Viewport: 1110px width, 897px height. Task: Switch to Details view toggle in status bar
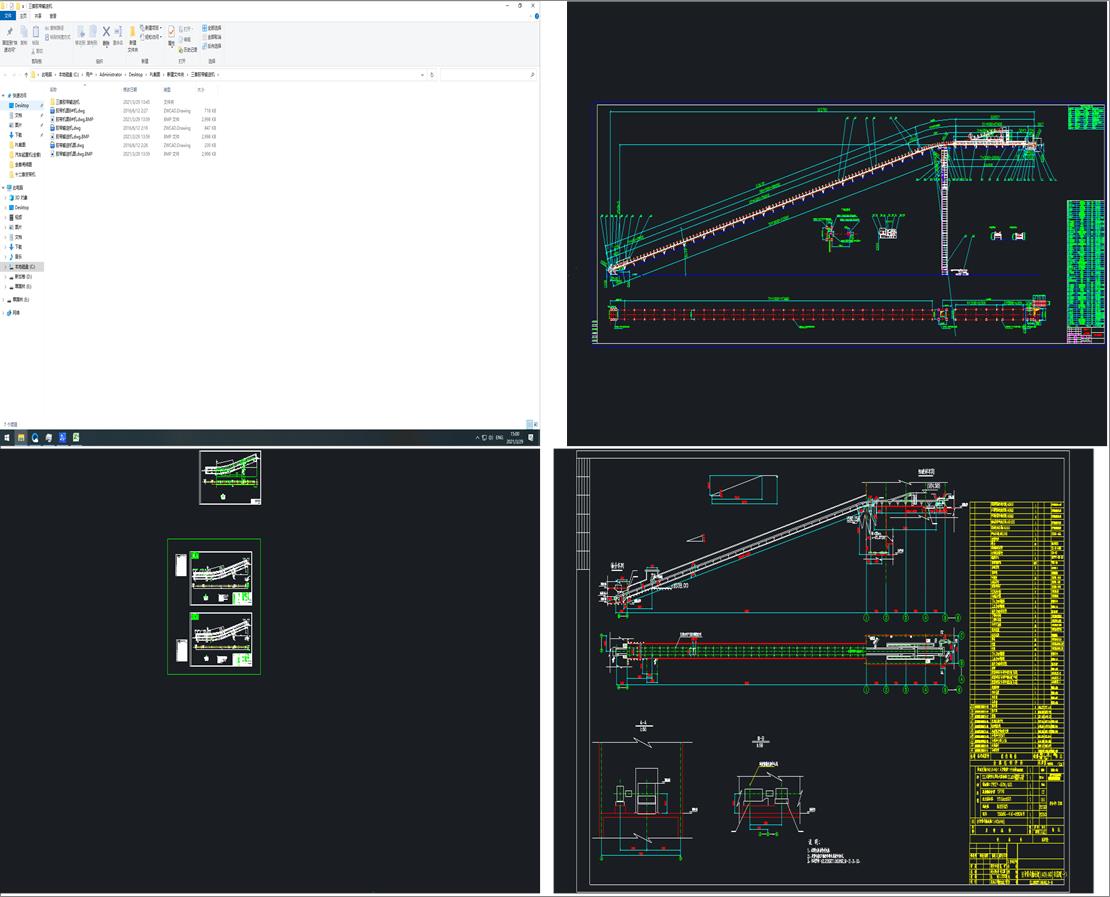529,424
